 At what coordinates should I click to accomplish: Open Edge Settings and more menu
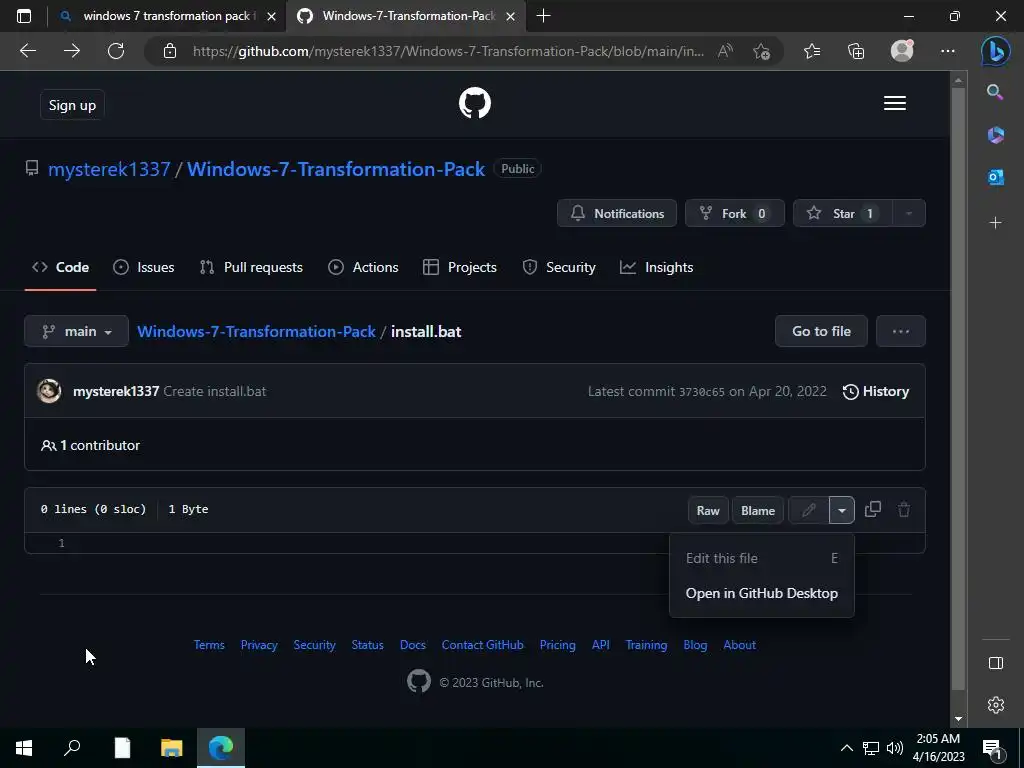pyautogui.click(x=948, y=51)
